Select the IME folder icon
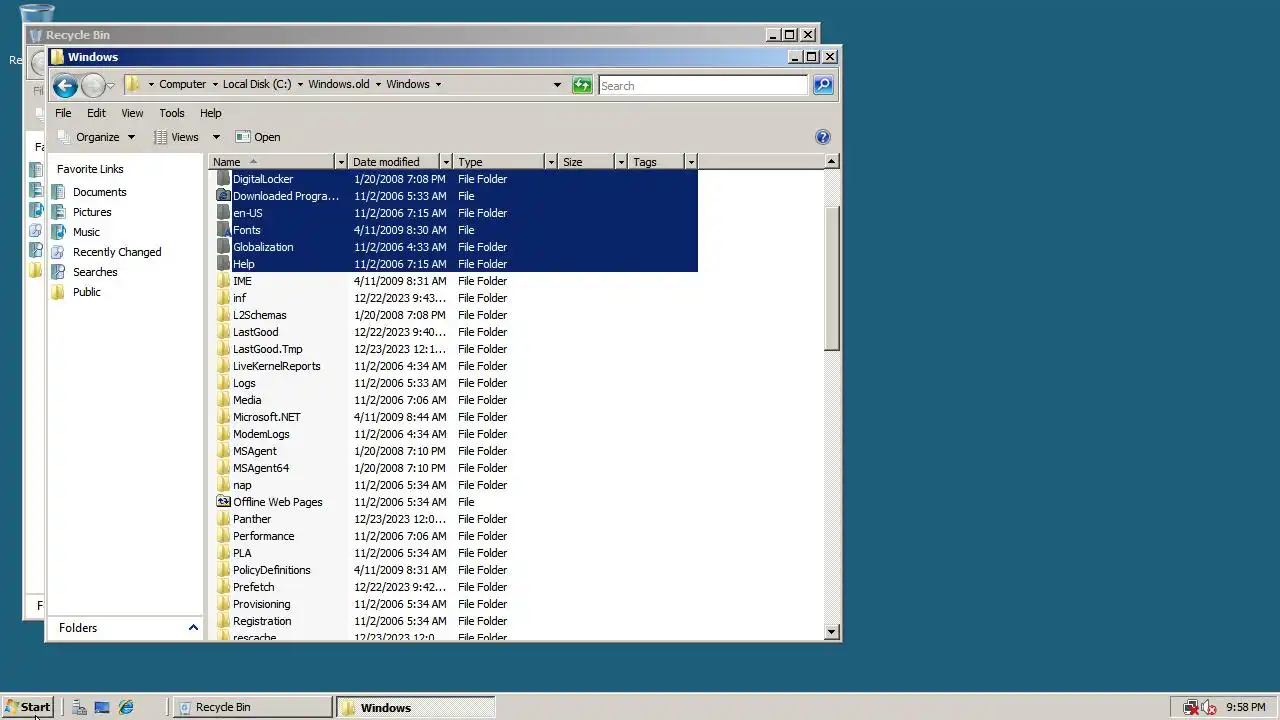The width and height of the screenshot is (1280, 720). click(224, 281)
